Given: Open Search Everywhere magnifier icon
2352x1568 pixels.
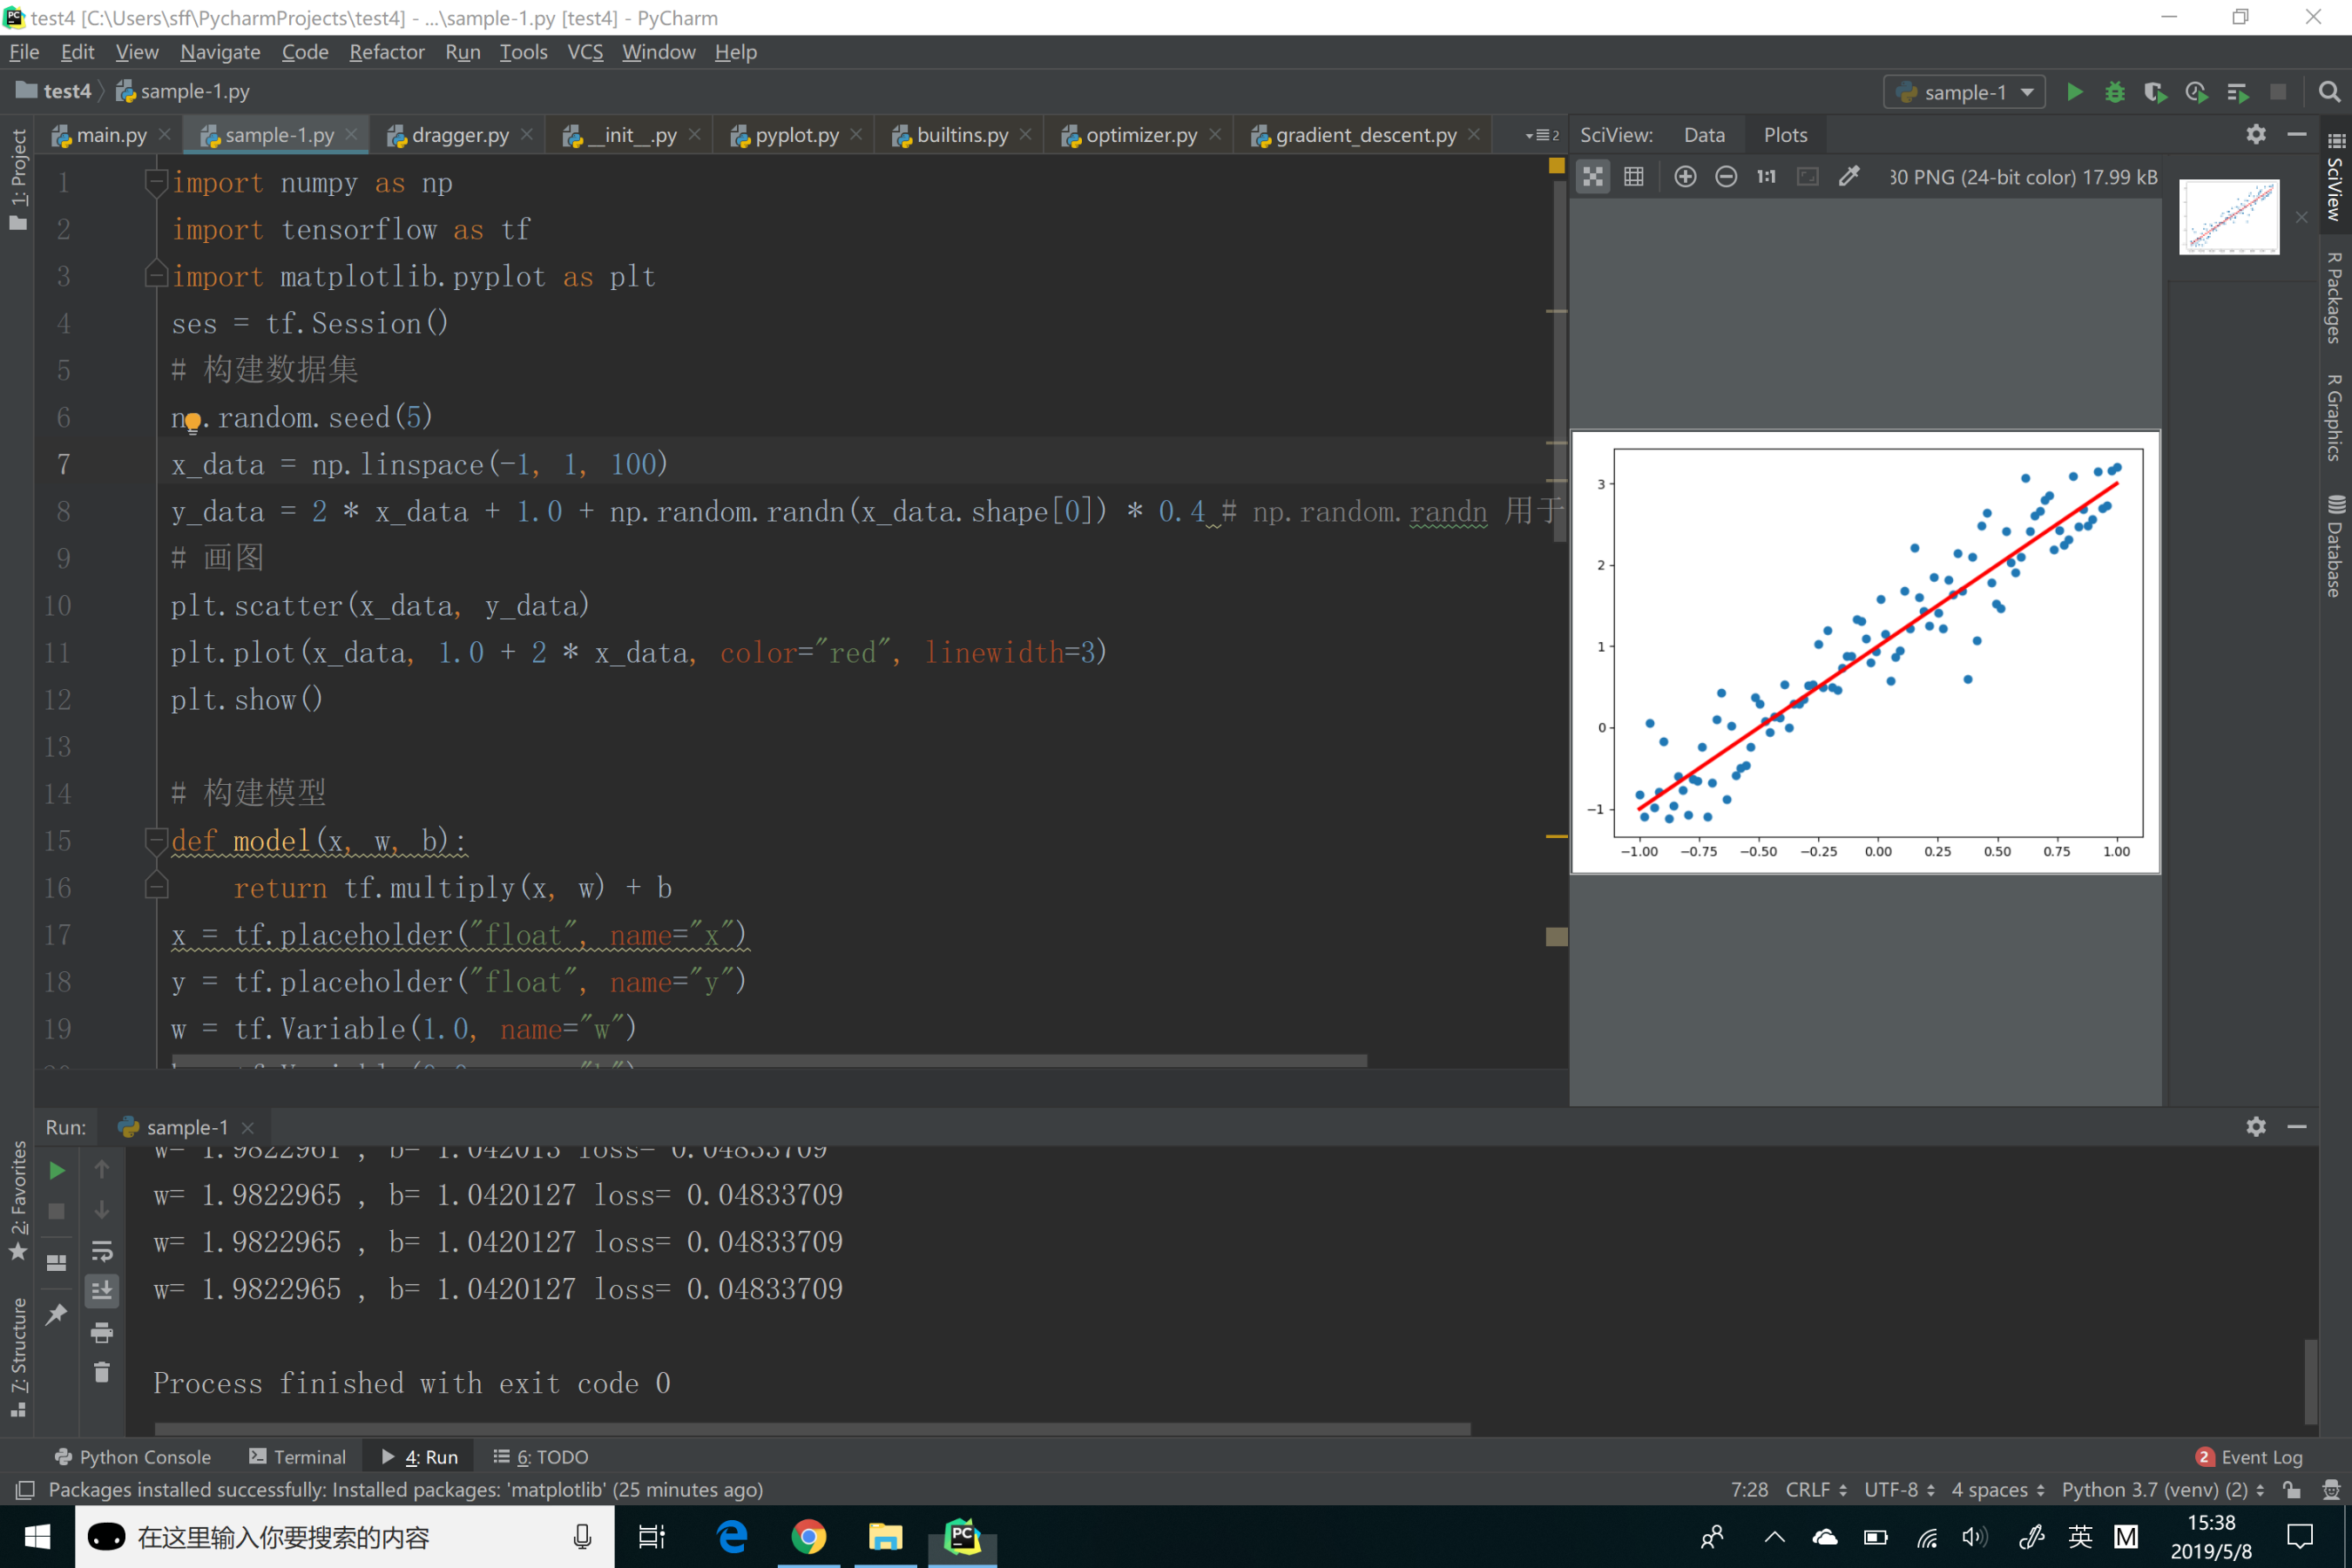Looking at the screenshot, I should tap(2329, 92).
